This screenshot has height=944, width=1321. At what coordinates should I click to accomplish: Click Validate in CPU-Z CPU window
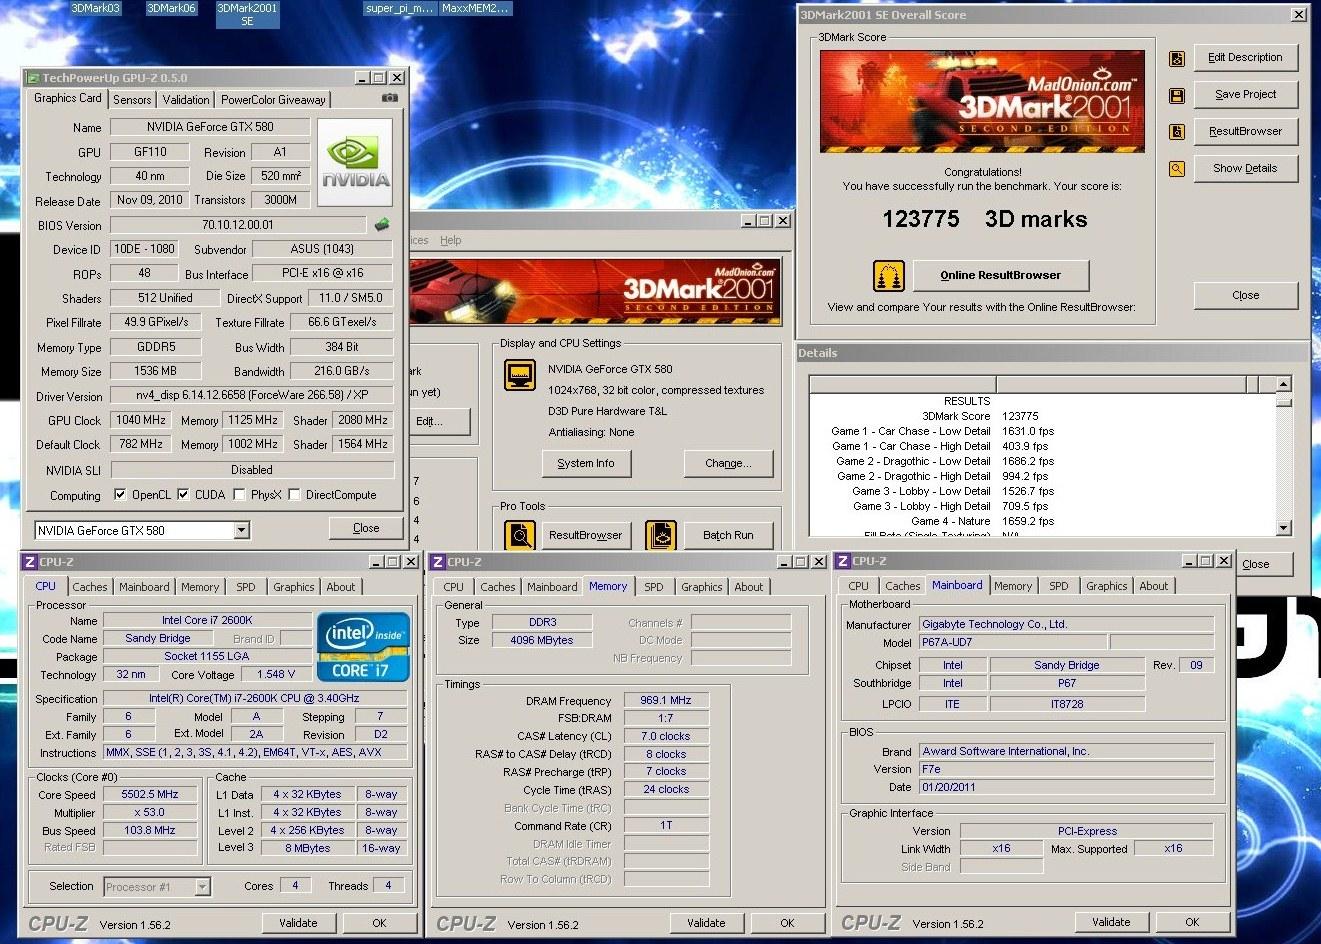pos(298,923)
